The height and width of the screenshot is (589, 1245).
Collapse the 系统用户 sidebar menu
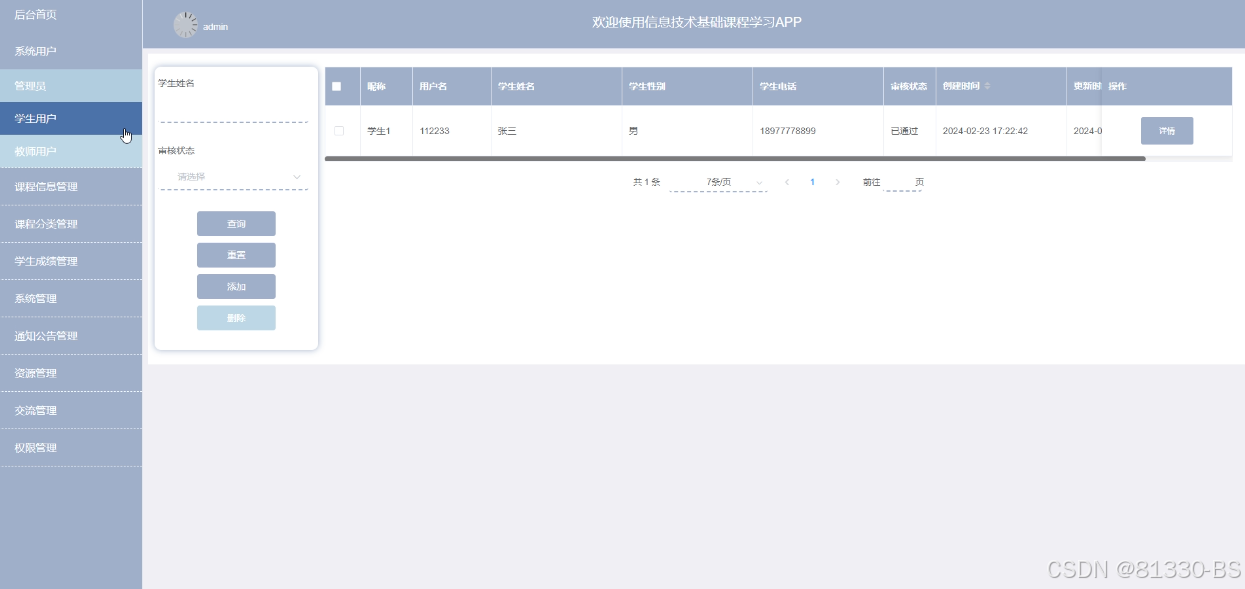pos(71,50)
